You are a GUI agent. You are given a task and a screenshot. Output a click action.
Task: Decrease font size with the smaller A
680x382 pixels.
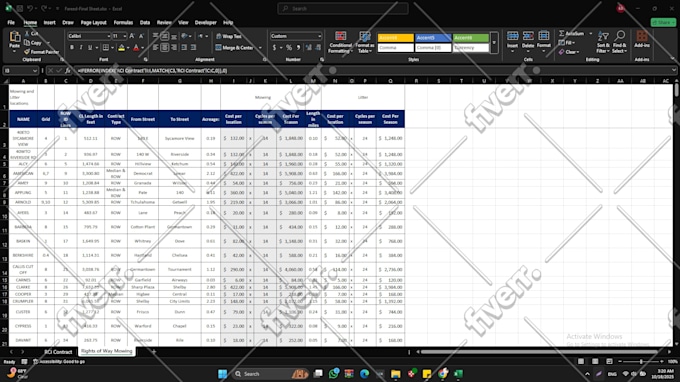(141, 36)
